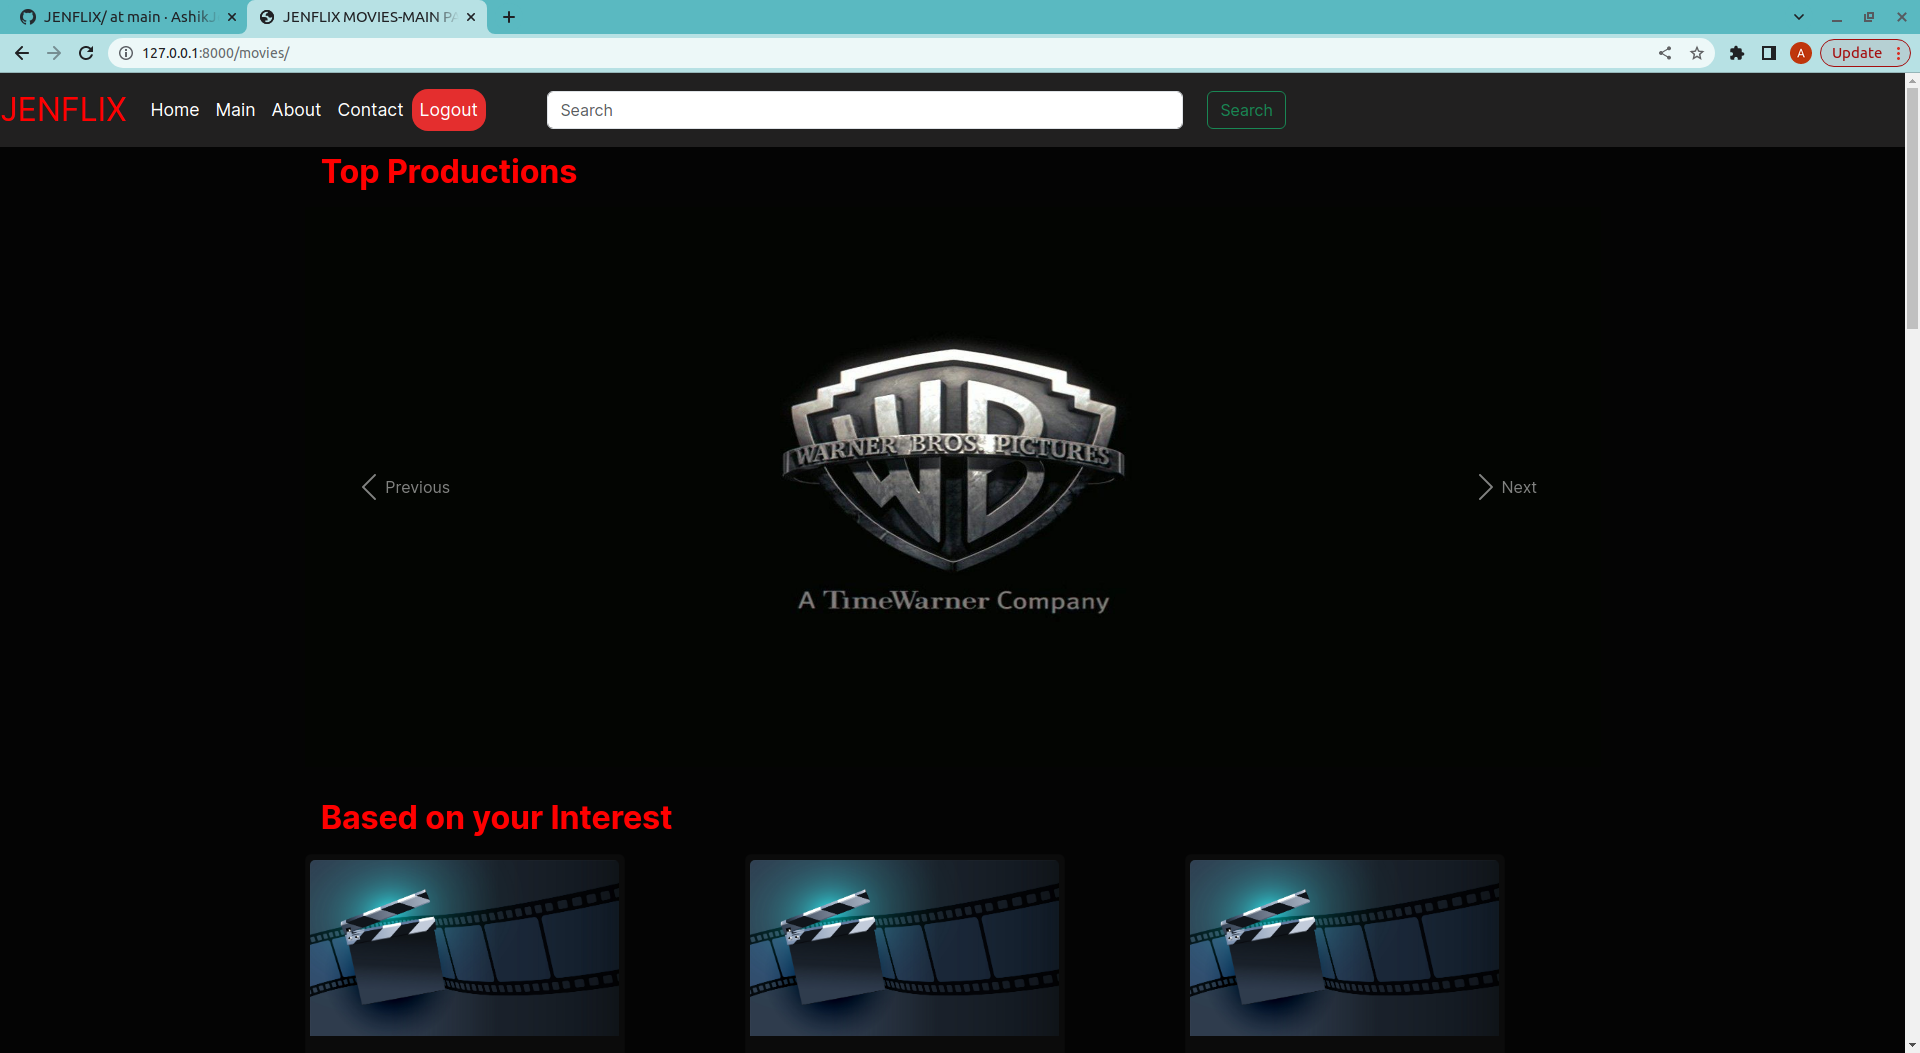Viewport: 1920px width, 1053px height.
Task: Open the Home nav link
Action: [175, 110]
